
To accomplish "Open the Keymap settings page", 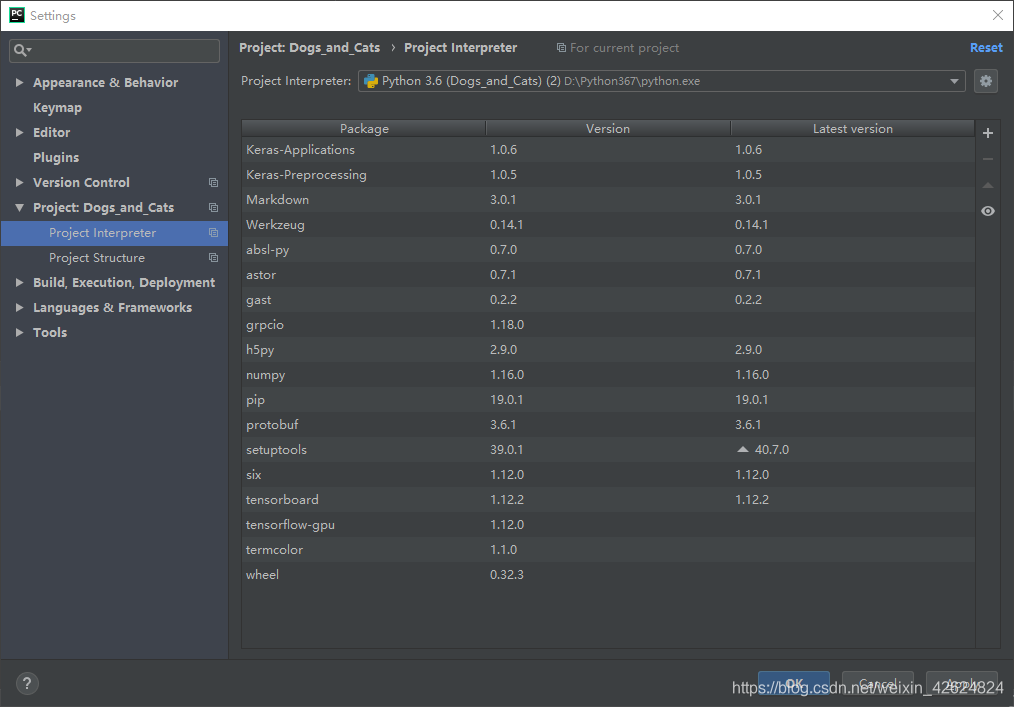I will point(58,108).
